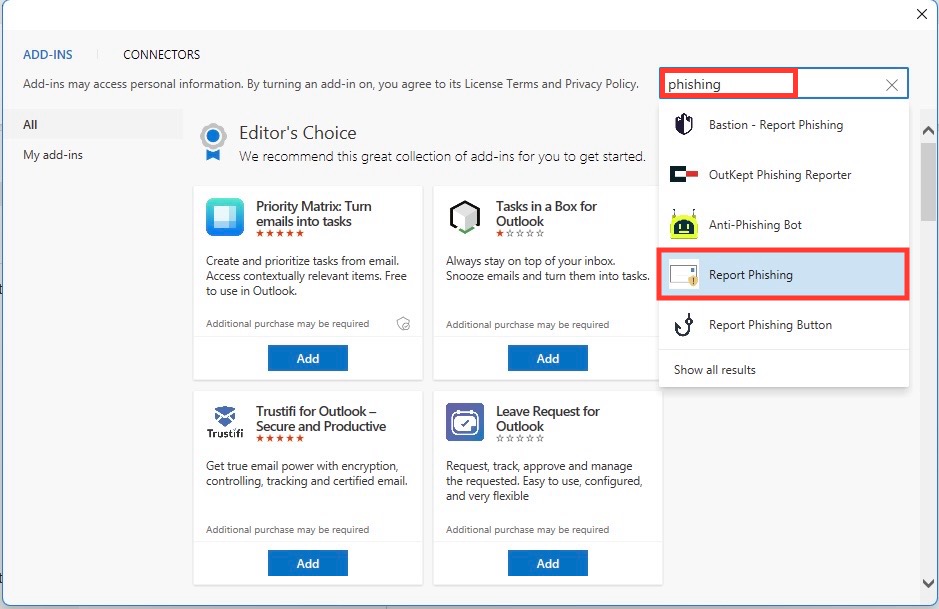Click the Tasks in a Box description

point(547,268)
